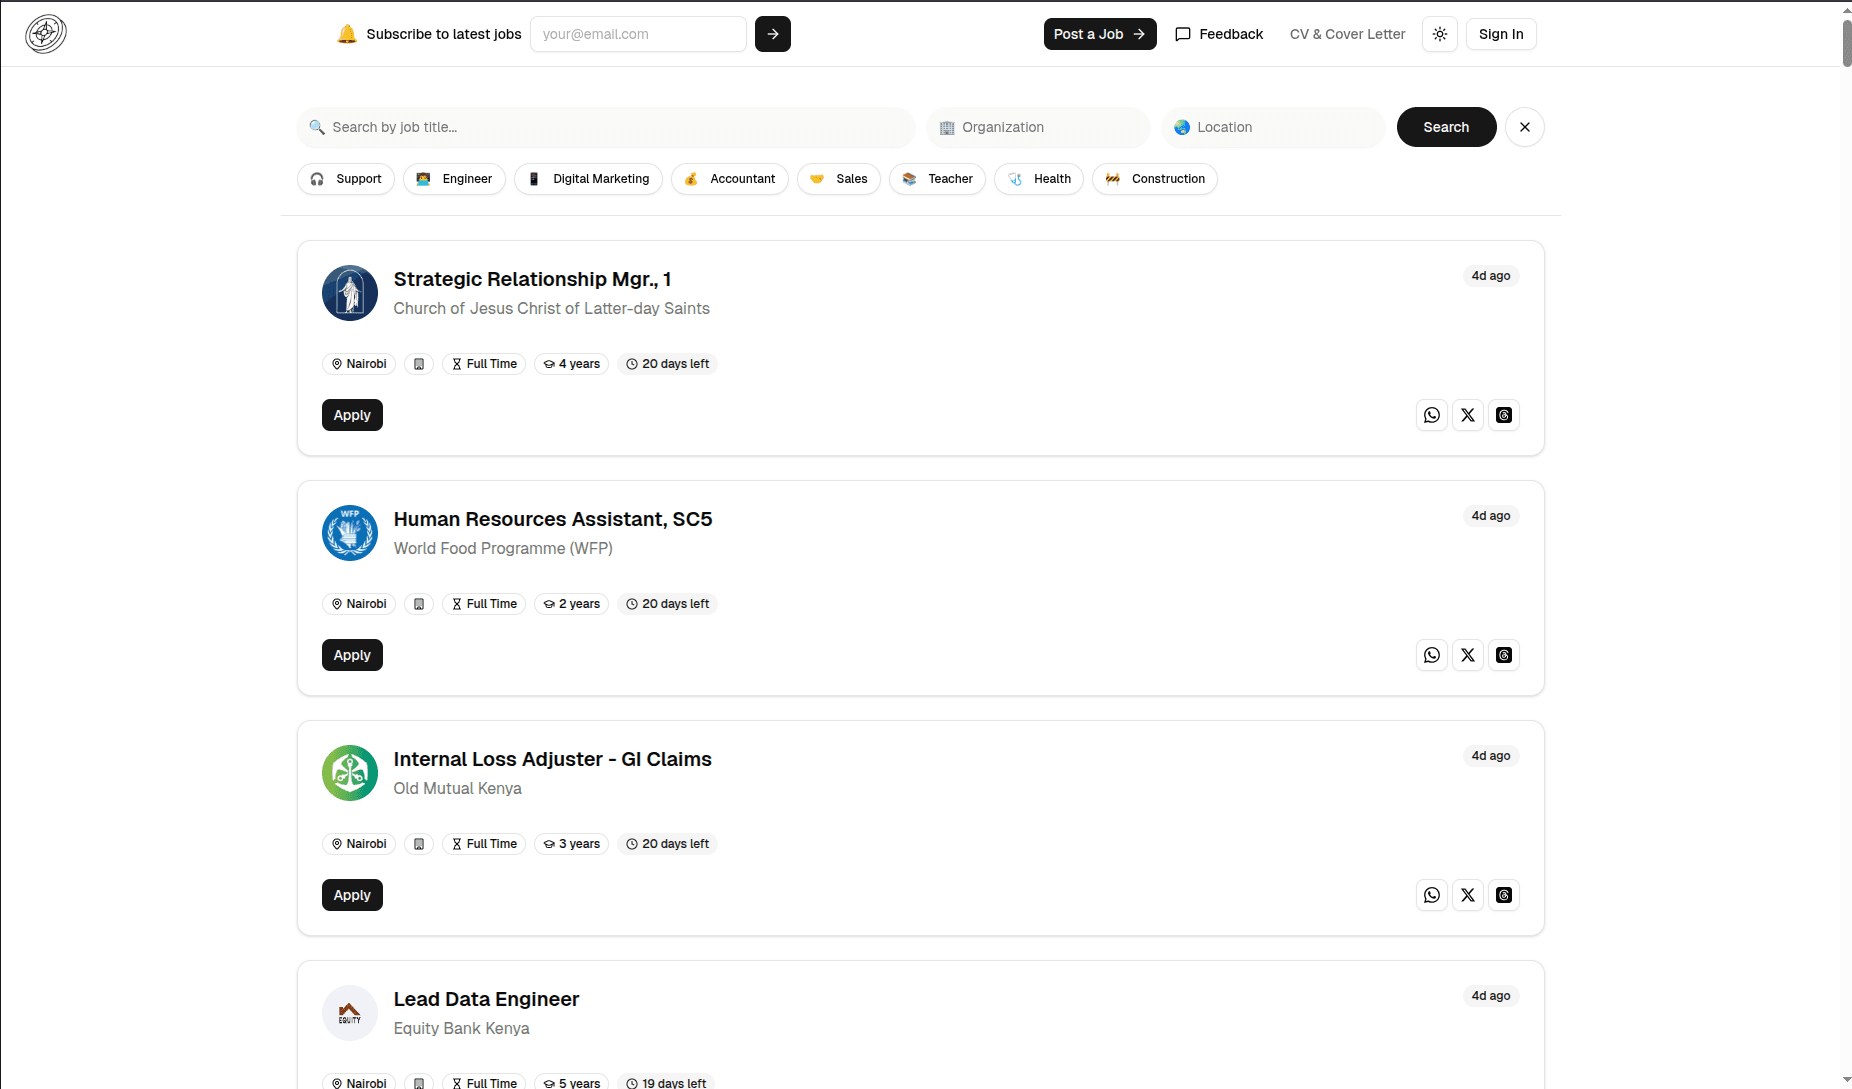Open the Location filter field
Image resolution: width=1852 pixels, height=1089 pixels.
[1273, 127]
